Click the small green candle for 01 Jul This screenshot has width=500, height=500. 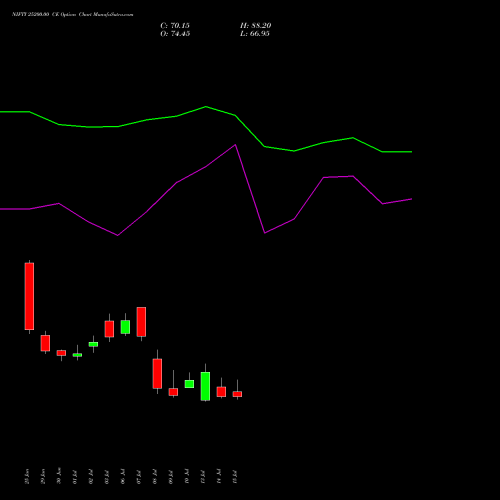coord(77,355)
